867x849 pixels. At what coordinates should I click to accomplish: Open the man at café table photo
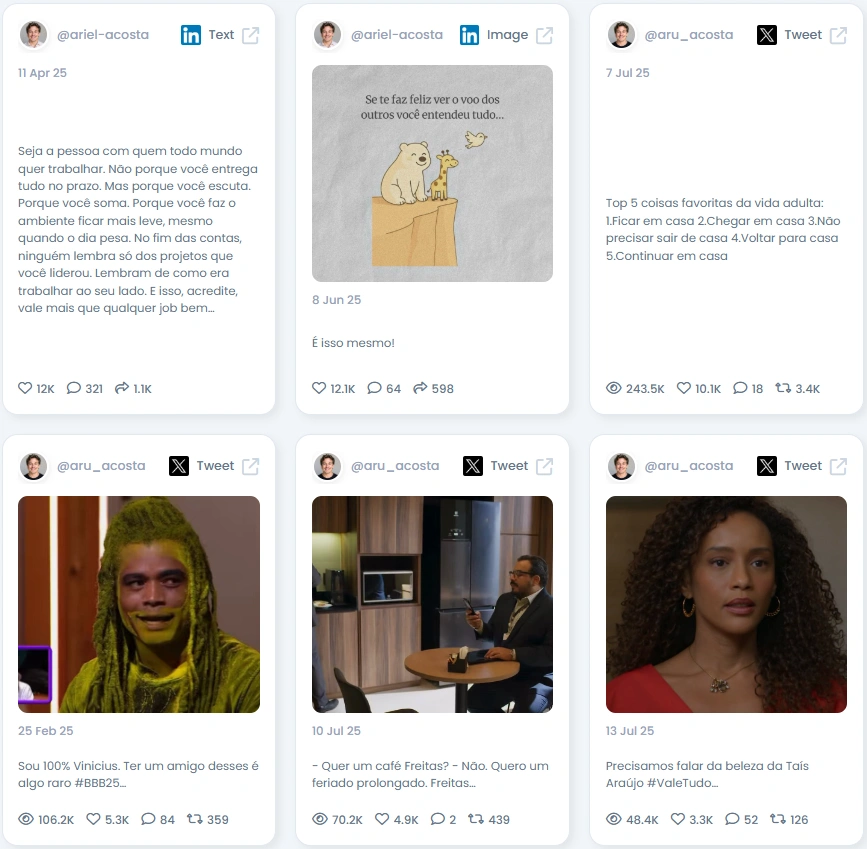point(432,604)
